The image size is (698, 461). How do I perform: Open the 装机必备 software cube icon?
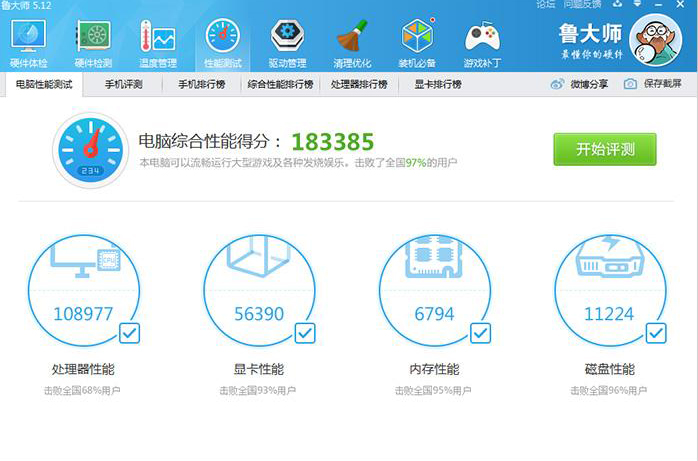[417, 36]
